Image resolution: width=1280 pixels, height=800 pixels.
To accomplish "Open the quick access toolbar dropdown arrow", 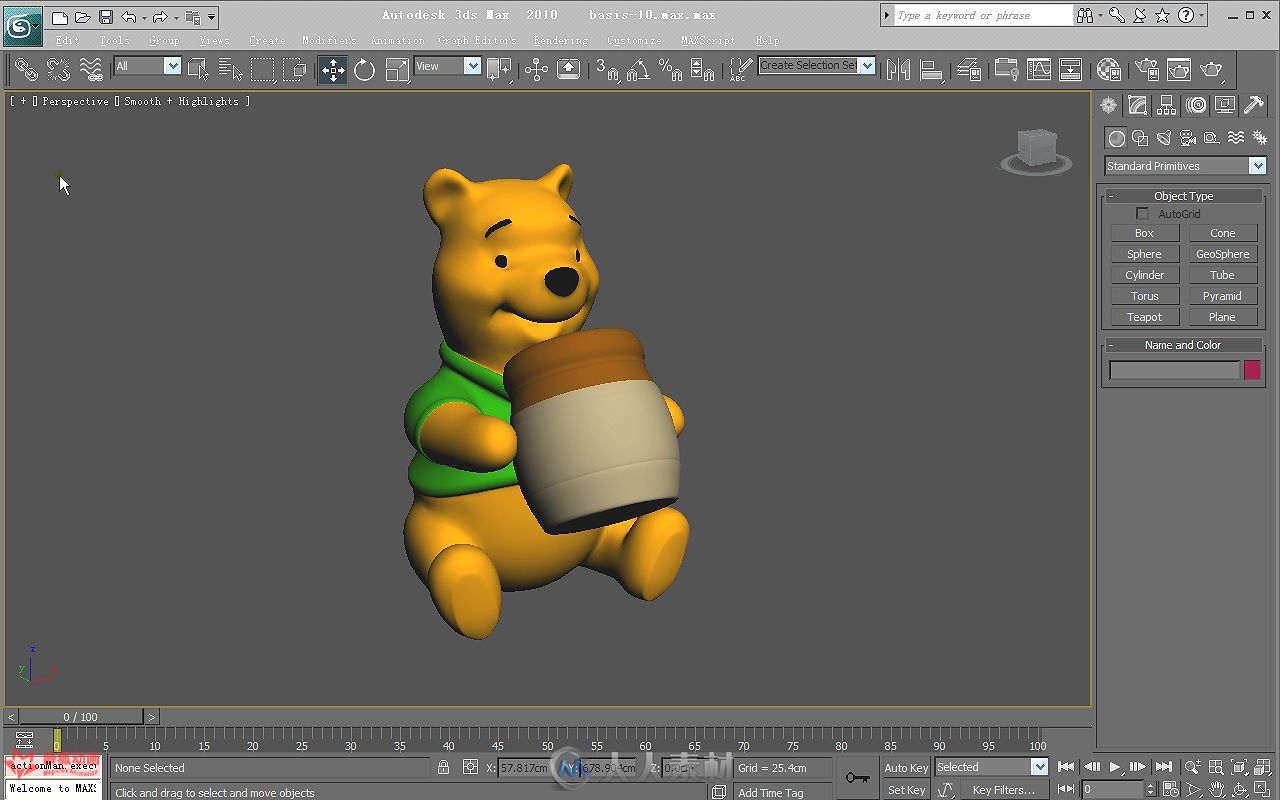I will pos(212,17).
